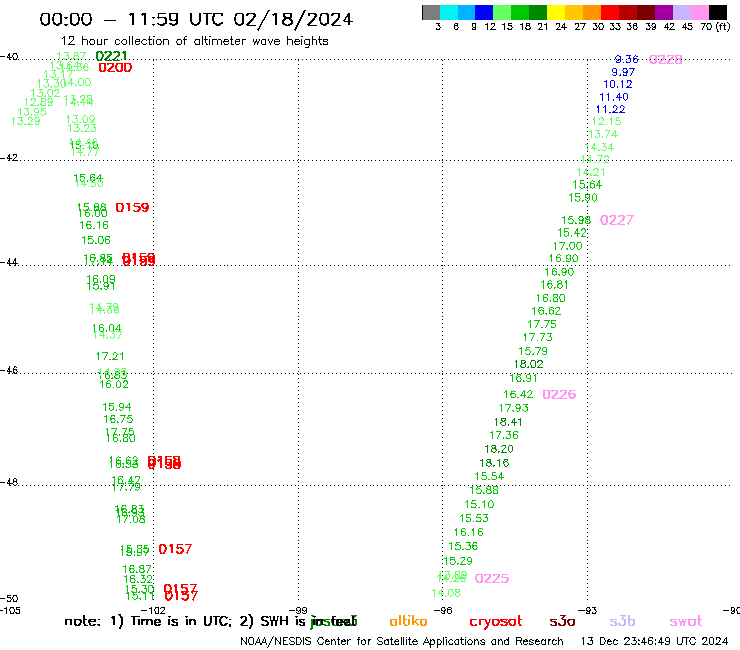This screenshot has height=650, width=740.
Task: Click the dark blue swatch in the scale
Action: point(484,12)
